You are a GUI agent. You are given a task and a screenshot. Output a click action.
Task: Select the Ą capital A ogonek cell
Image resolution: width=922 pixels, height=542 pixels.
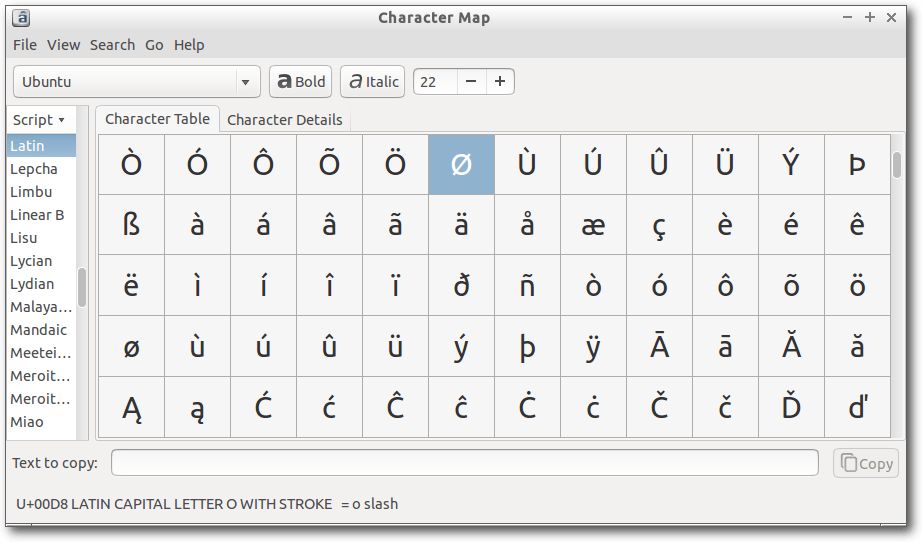coord(132,407)
